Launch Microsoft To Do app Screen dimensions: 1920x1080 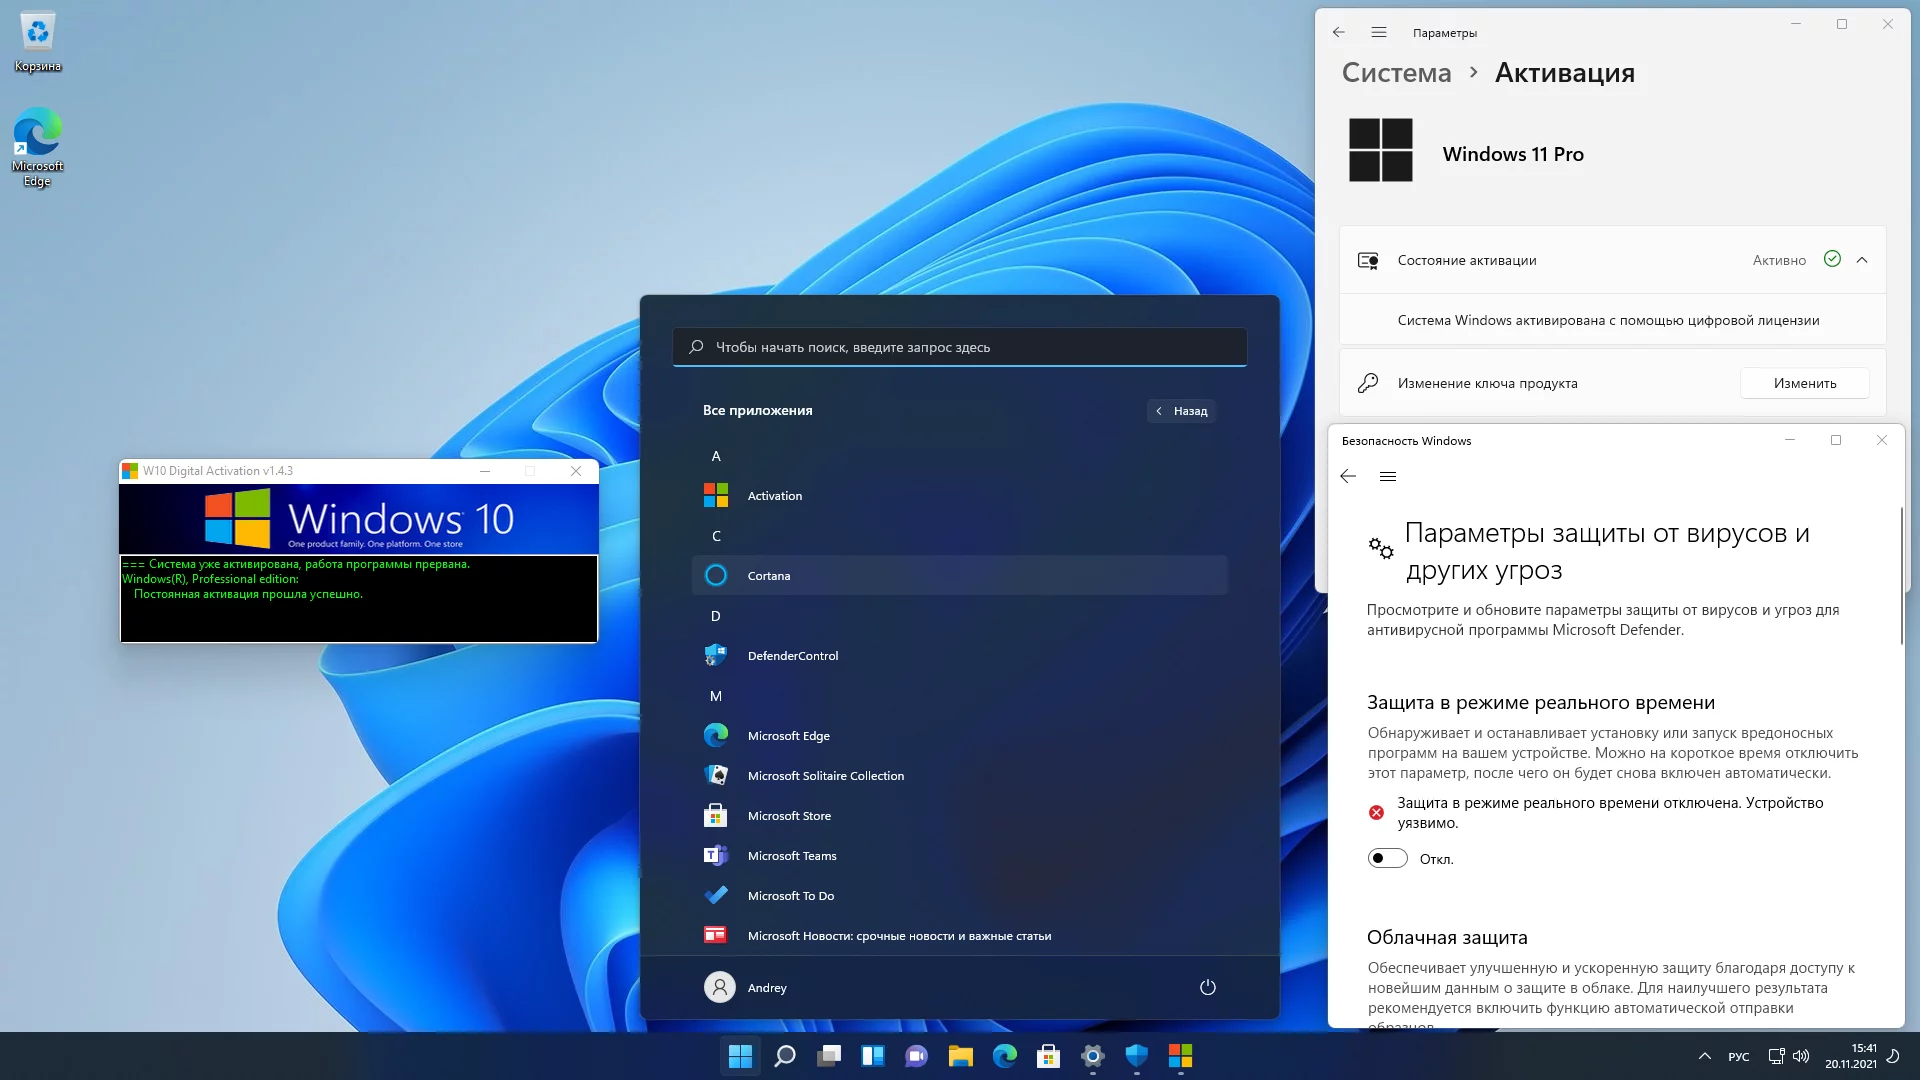[790, 896]
